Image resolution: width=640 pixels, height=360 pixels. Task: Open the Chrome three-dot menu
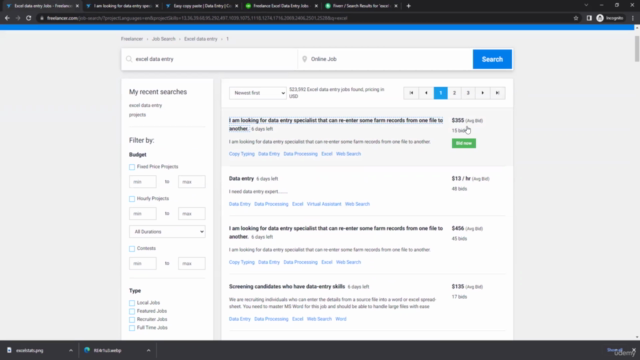point(633,18)
